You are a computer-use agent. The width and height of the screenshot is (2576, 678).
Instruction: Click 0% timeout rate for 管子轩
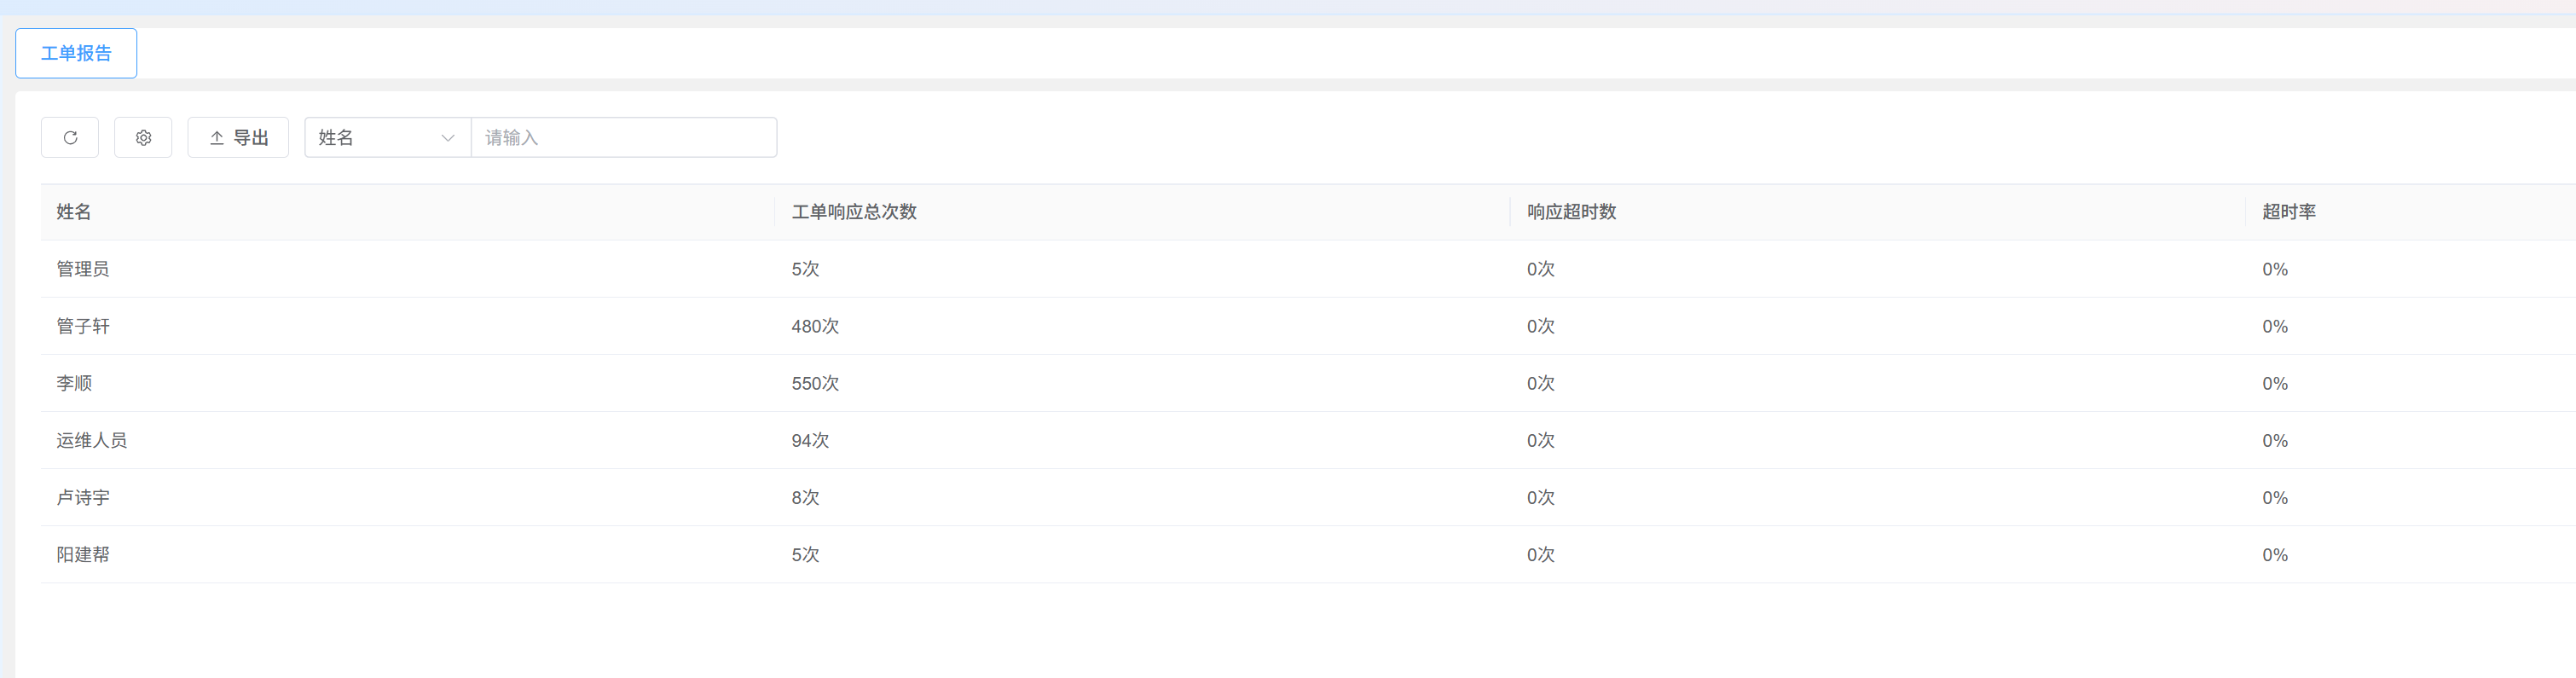coord(2275,326)
